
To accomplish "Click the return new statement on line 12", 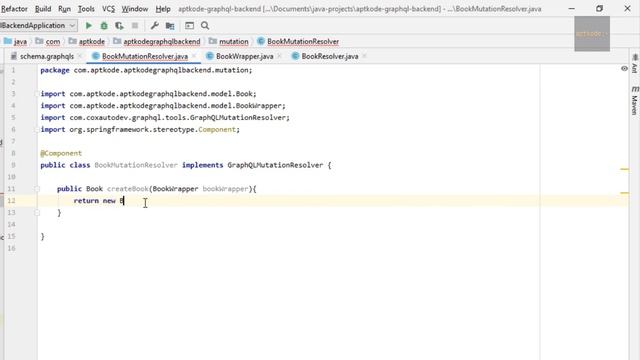I will (99, 201).
